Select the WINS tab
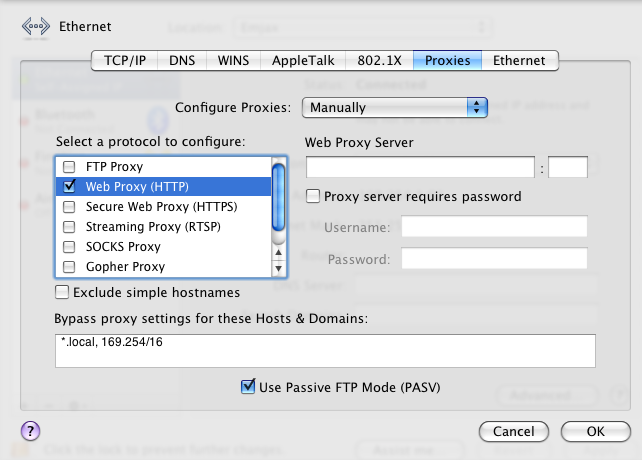 [234, 61]
